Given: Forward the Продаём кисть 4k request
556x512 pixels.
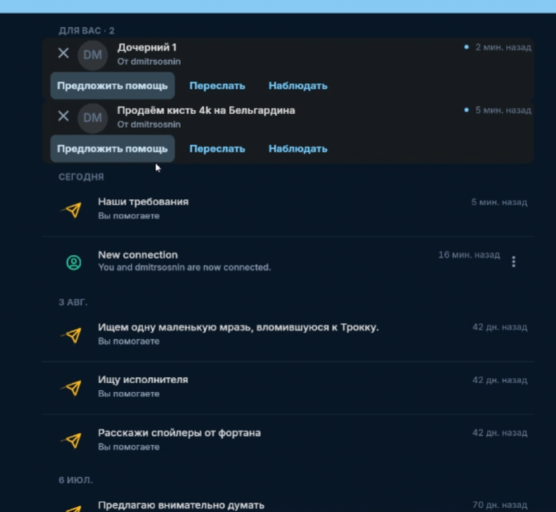Looking at the screenshot, I should [217, 149].
